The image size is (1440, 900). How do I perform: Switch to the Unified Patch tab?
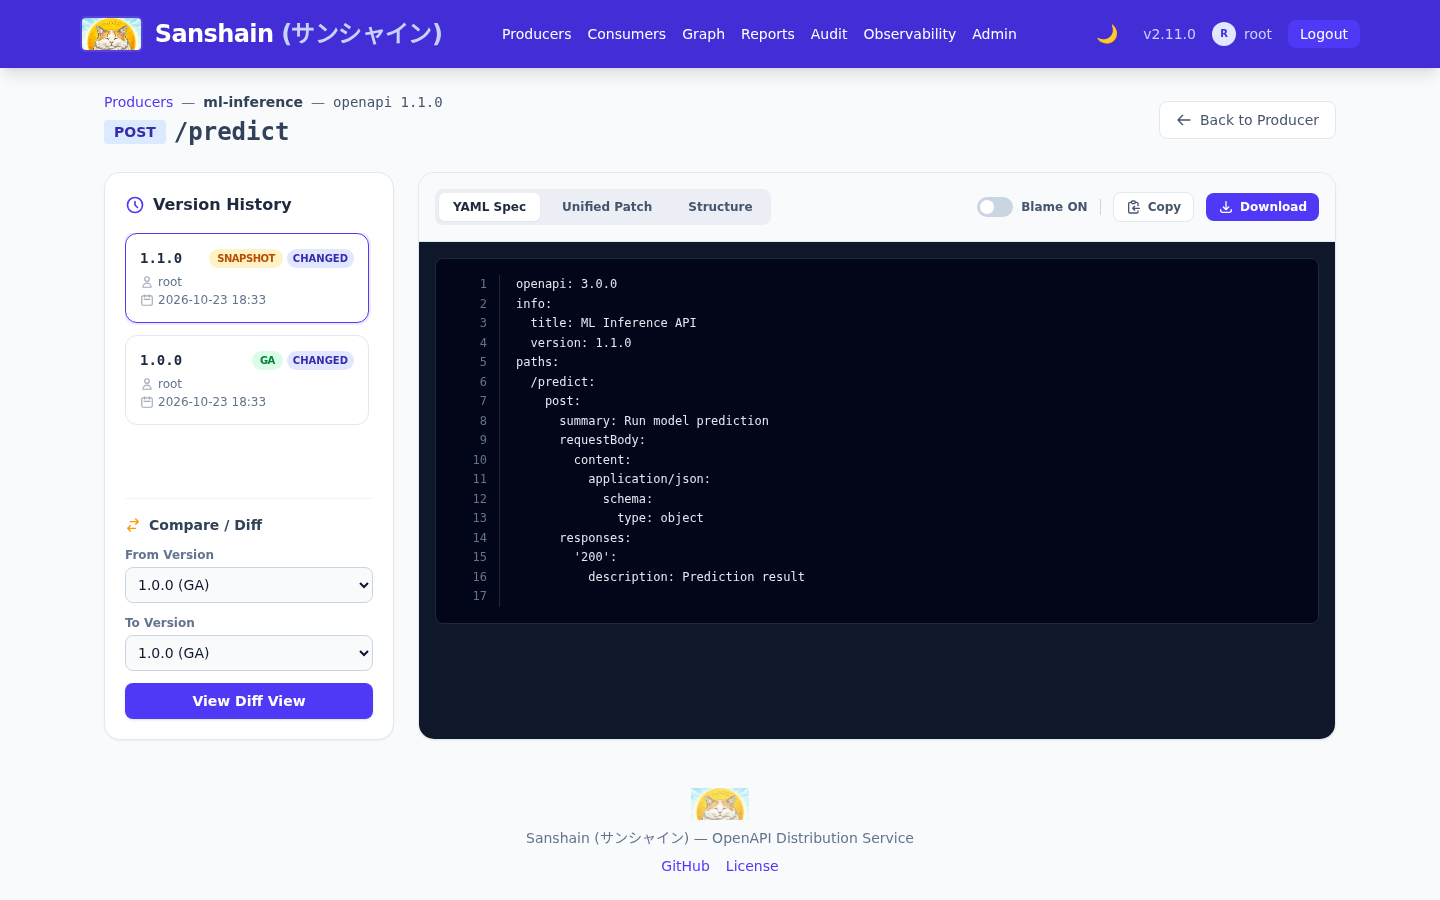(x=607, y=207)
